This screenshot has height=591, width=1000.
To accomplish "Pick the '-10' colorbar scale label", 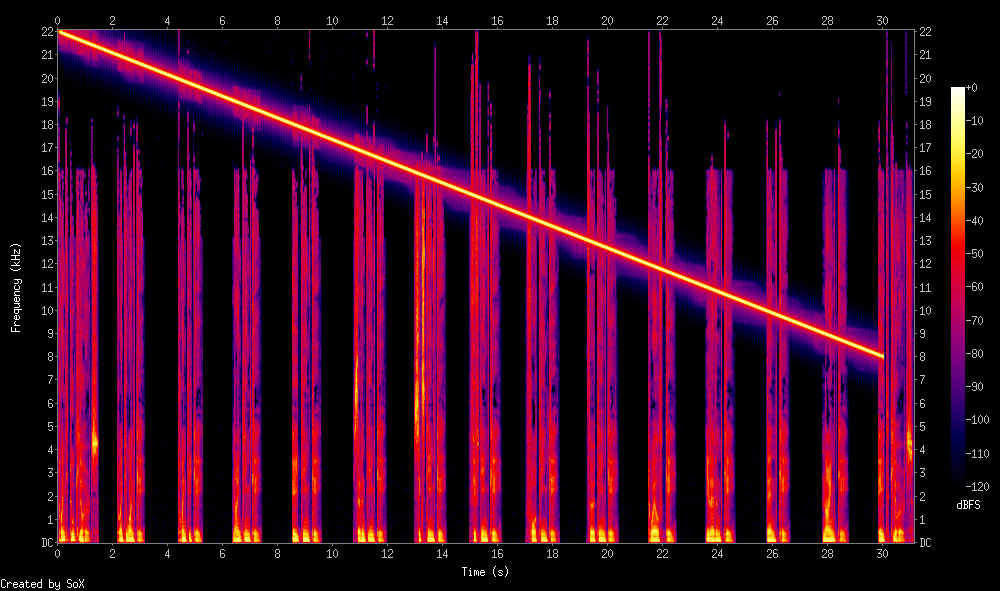I will 974,121.
